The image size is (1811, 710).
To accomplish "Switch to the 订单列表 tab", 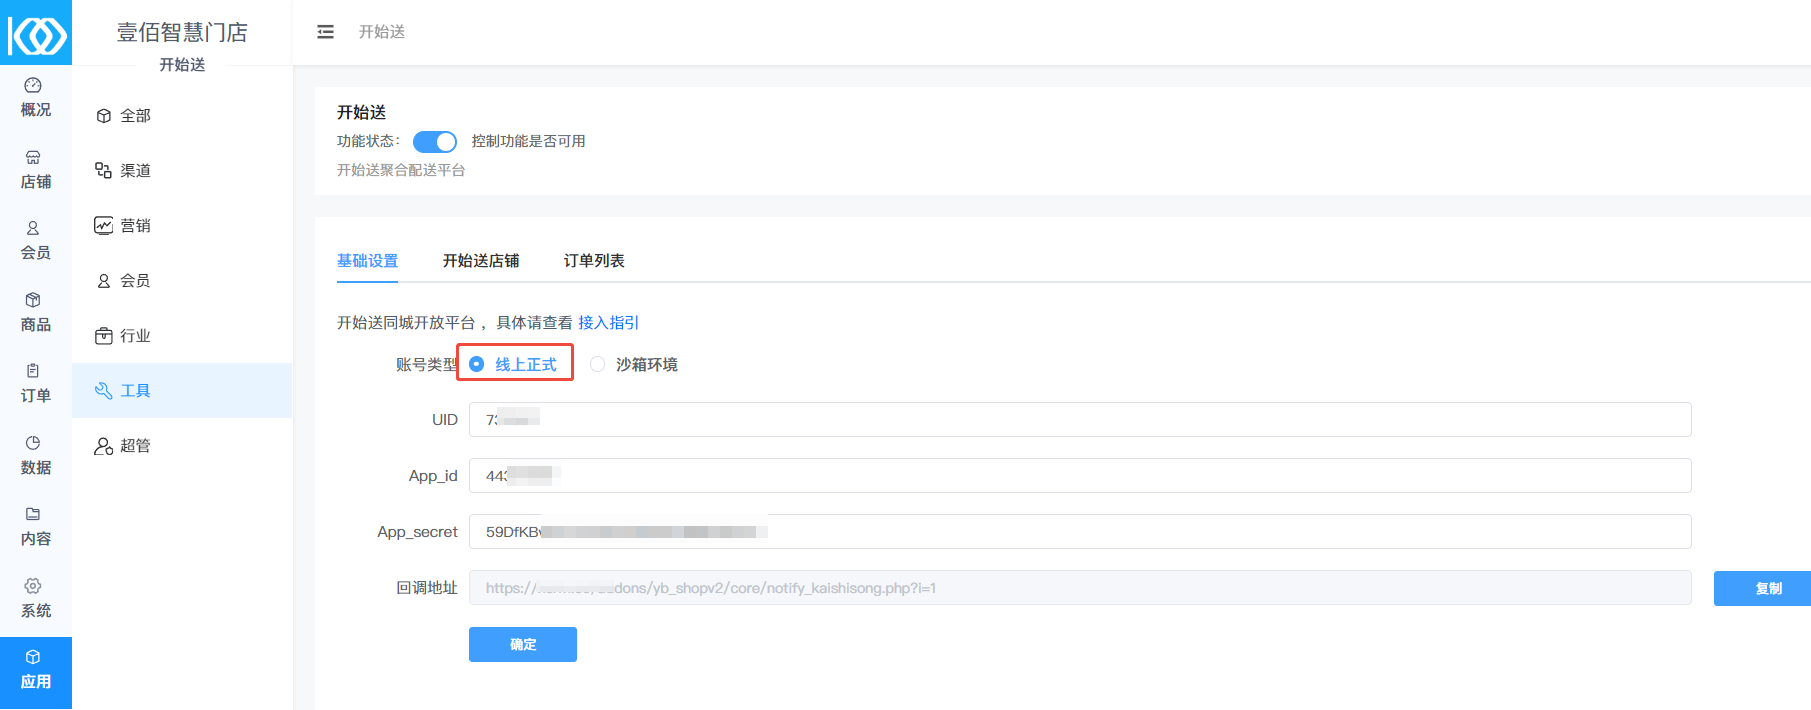I will point(594,261).
